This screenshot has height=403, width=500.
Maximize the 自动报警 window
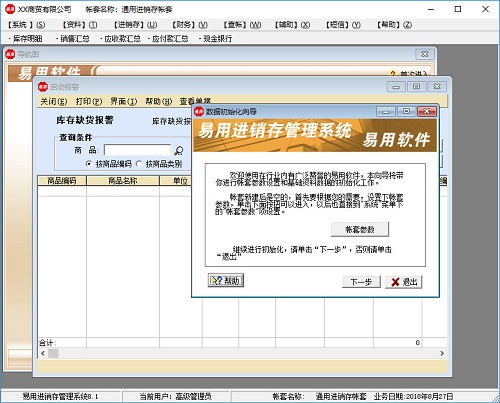pos(416,87)
